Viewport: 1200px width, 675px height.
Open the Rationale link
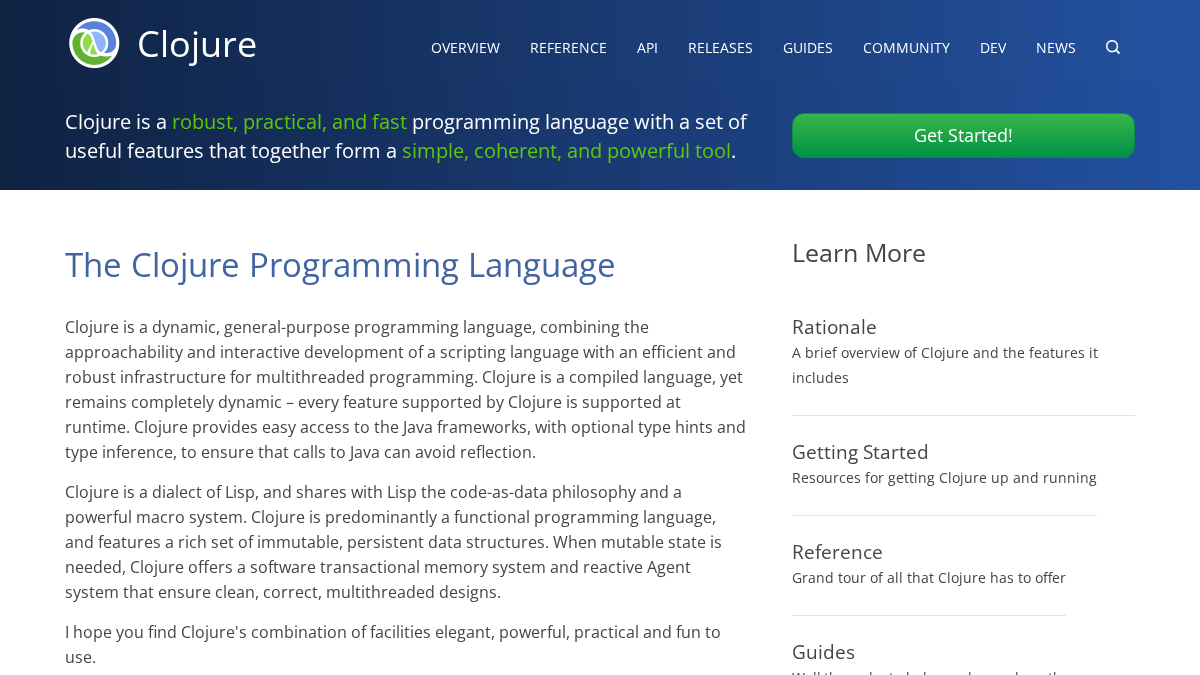click(x=834, y=327)
